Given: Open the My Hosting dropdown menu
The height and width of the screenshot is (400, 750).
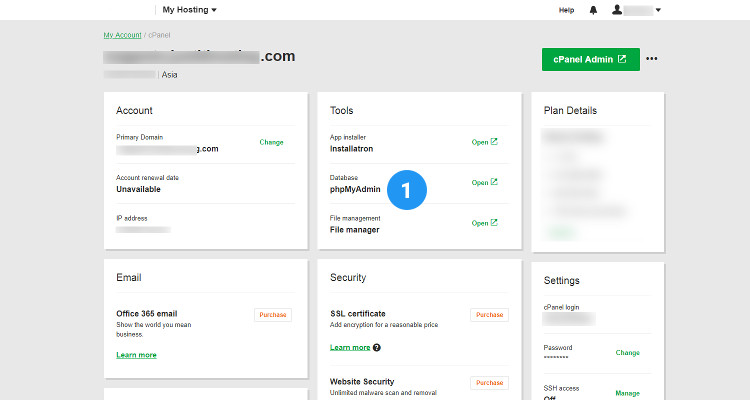Looking at the screenshot, I should click(189, 10).
